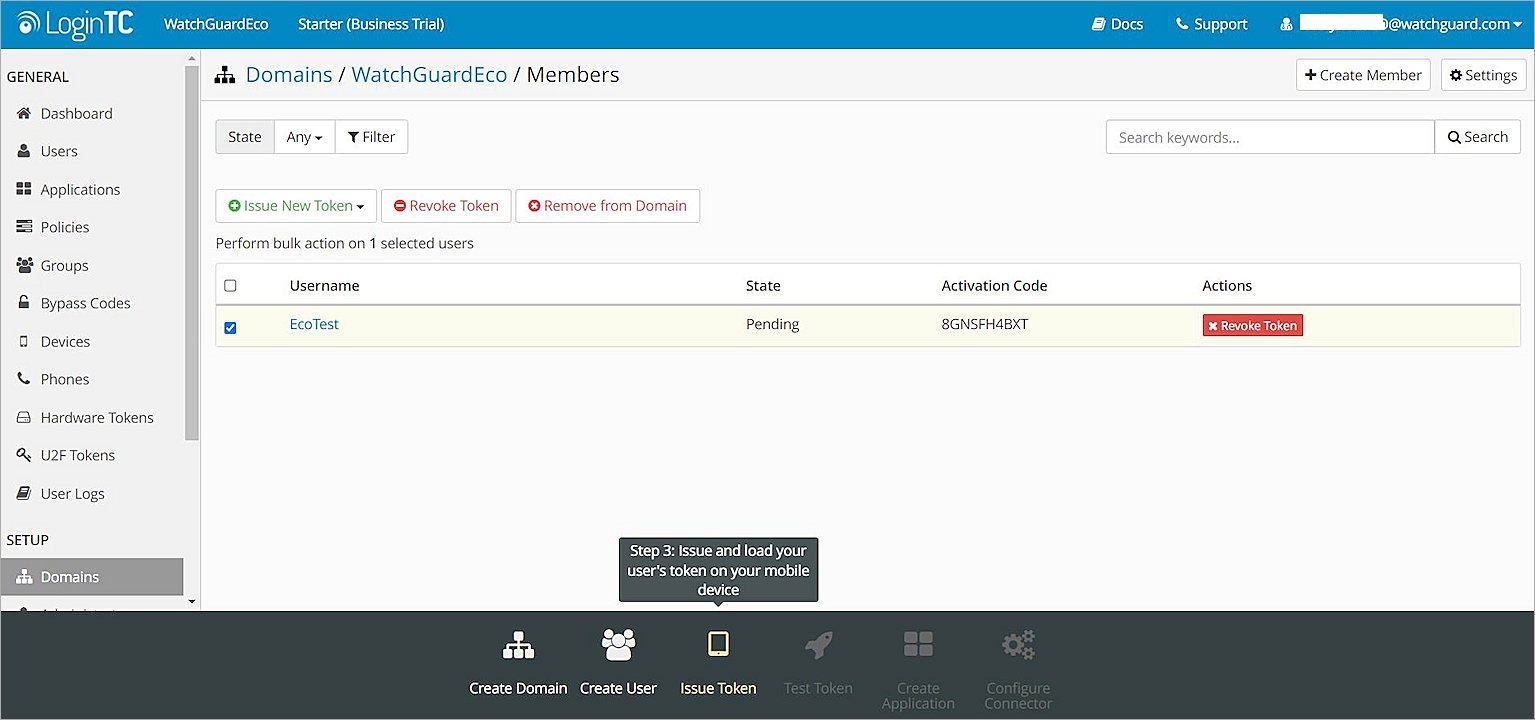Open the Any state dropdown
Image resolution: width=1535 pixels, height=720 pixels.
tap(303, 136)
